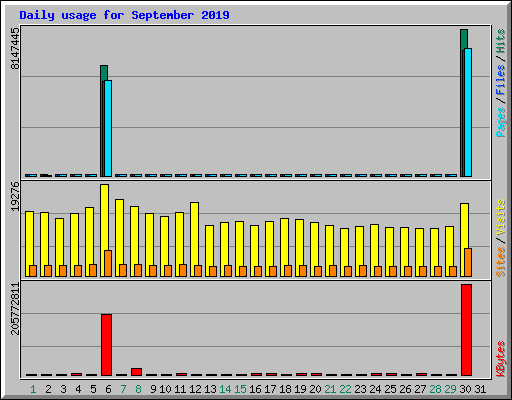The height and width of the screenshot is (400, 512).
Task: Click the day label 17
Action: tap(270, 389)
